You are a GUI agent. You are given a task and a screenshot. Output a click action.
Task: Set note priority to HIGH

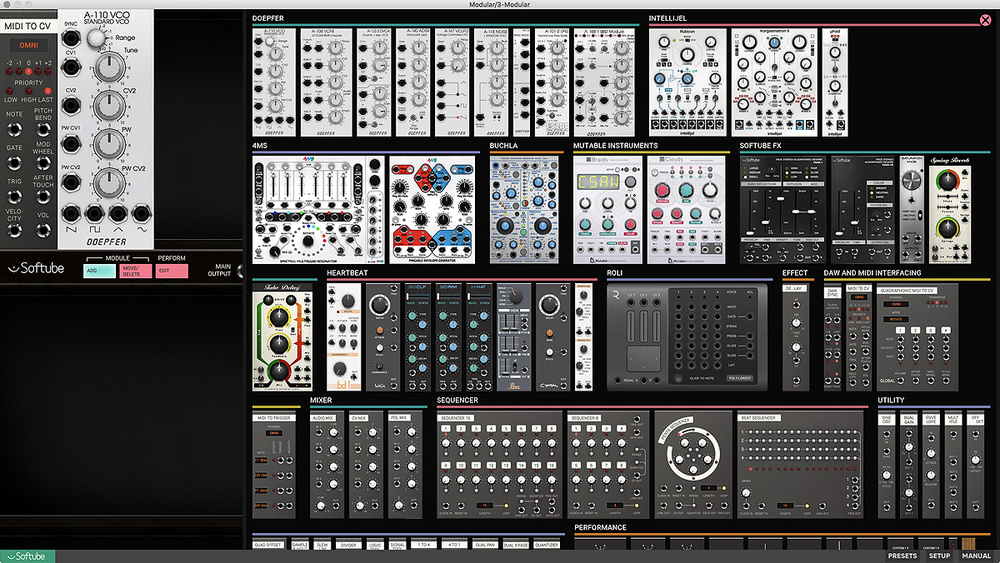tap(29, 91)
